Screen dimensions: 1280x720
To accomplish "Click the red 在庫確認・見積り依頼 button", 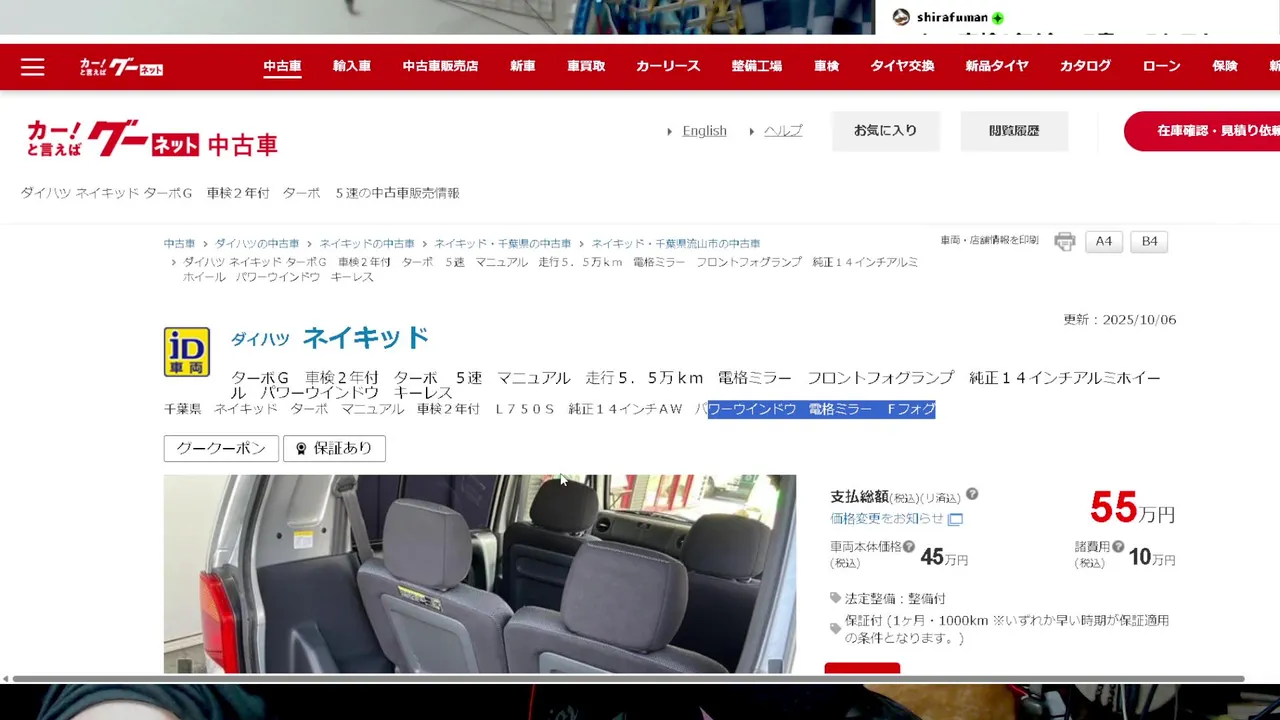I will click(x=1202, y=131).
